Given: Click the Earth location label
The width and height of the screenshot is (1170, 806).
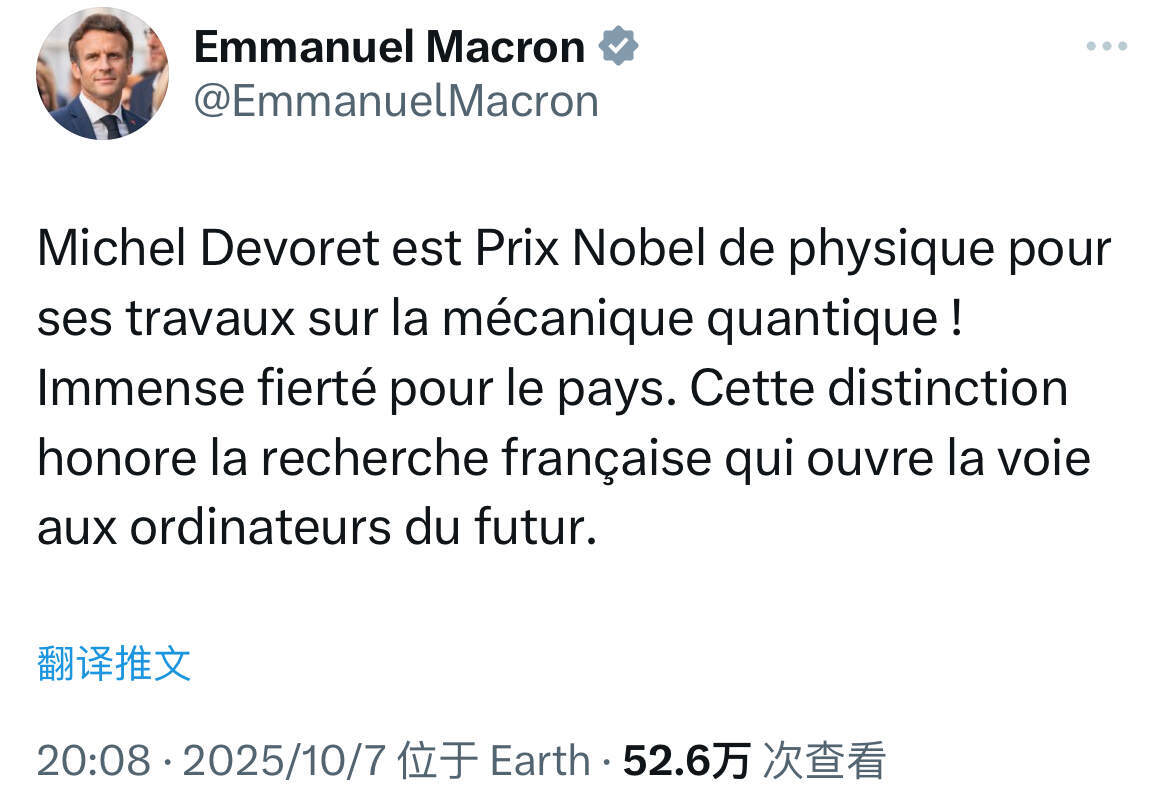Looking at the screenshot, I should pos(540,762).
